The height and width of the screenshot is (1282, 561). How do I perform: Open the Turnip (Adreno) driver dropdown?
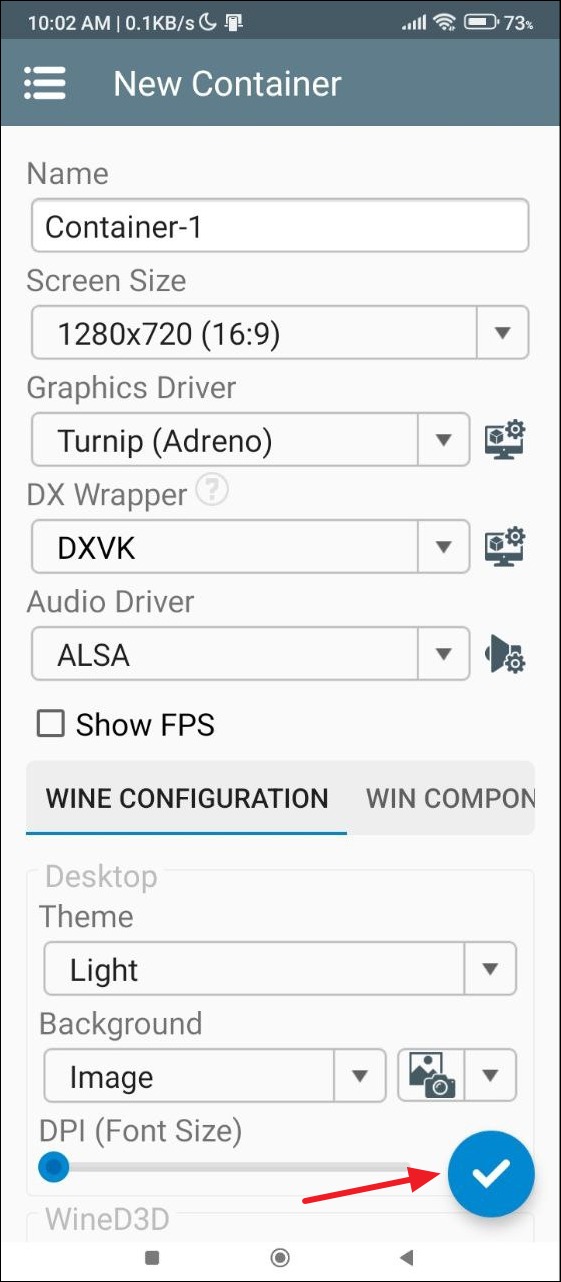[x=250, y=440]
